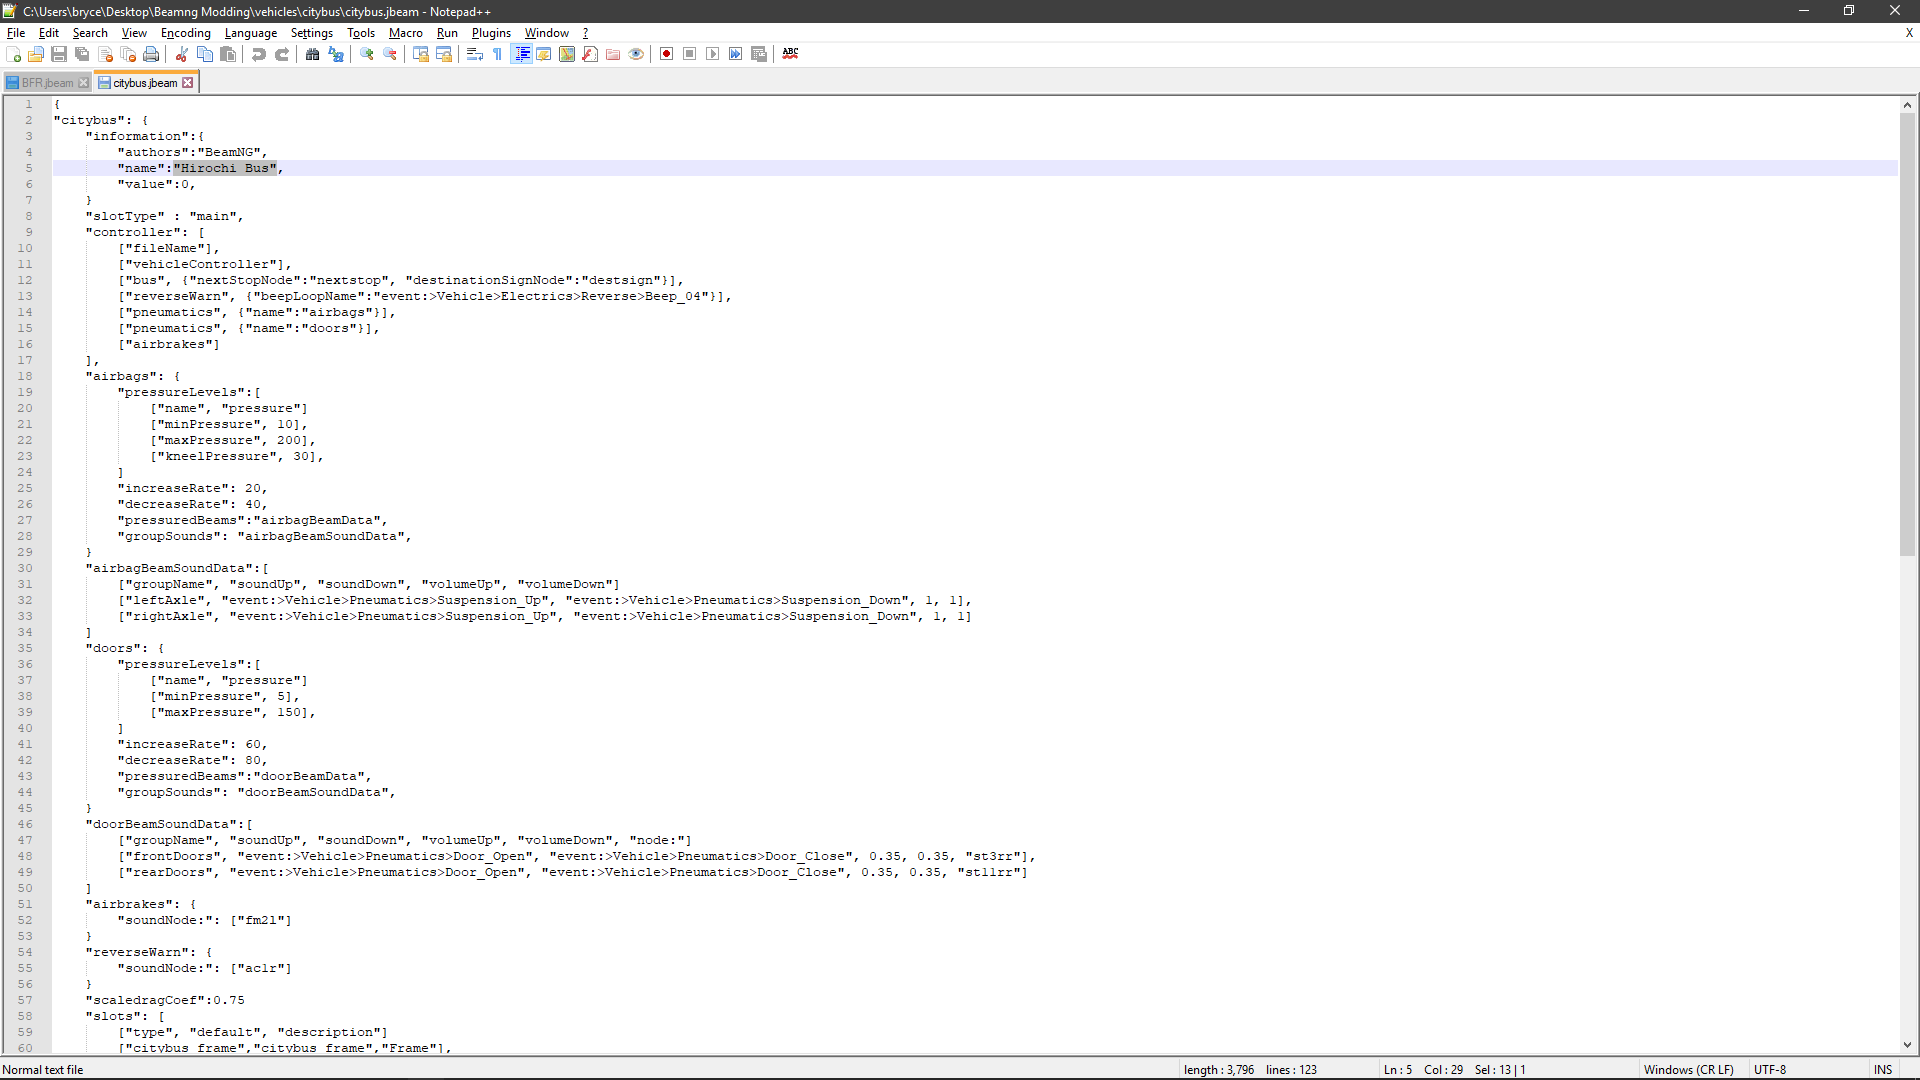The image size is (1920, 1080).
Task: Open the Encoding menu
Action: (185, 33)
